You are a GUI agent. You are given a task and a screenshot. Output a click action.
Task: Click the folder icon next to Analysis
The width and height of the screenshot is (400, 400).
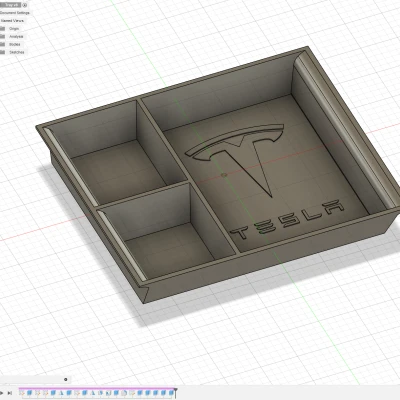click(3, 36)
